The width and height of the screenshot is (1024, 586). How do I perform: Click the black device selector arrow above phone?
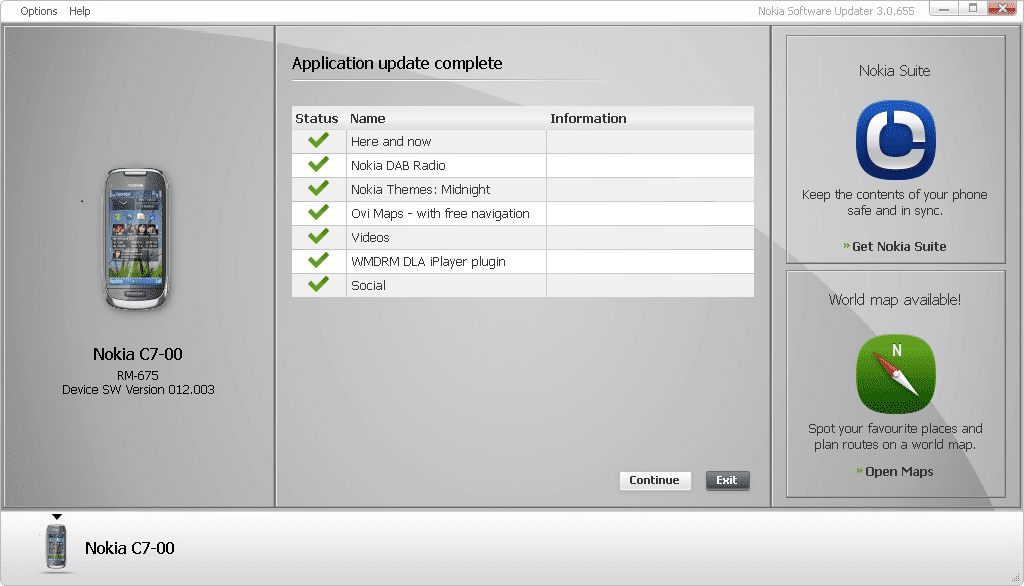click(x=57, y=517)
